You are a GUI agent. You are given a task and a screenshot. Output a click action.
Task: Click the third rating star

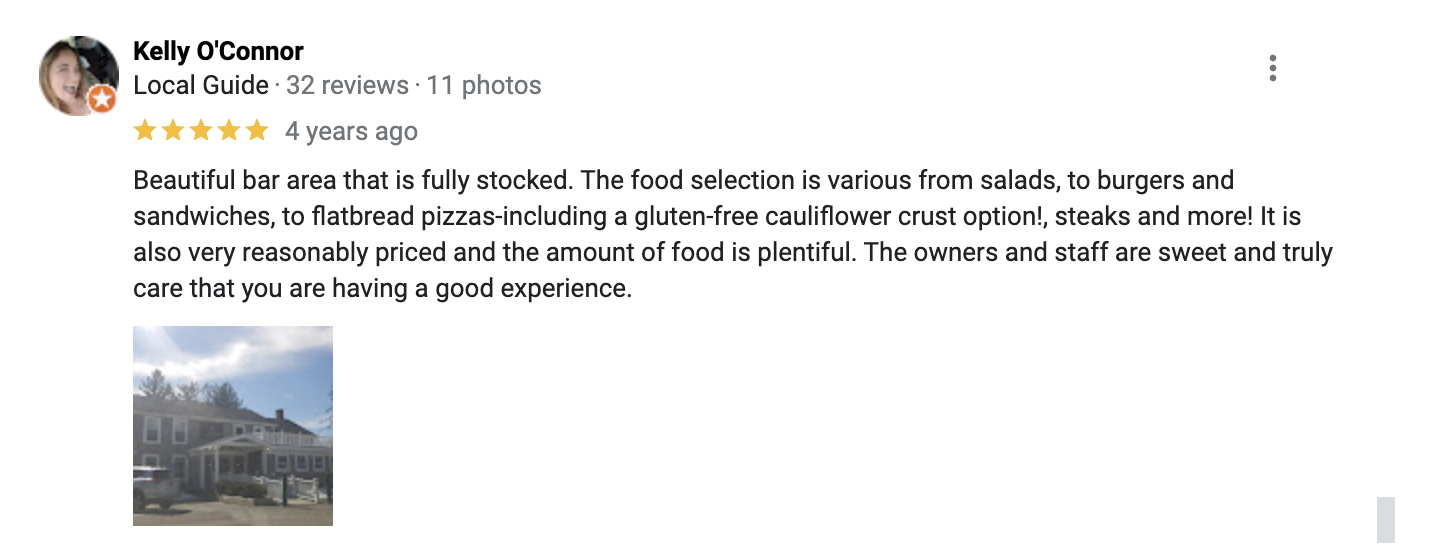201,131
